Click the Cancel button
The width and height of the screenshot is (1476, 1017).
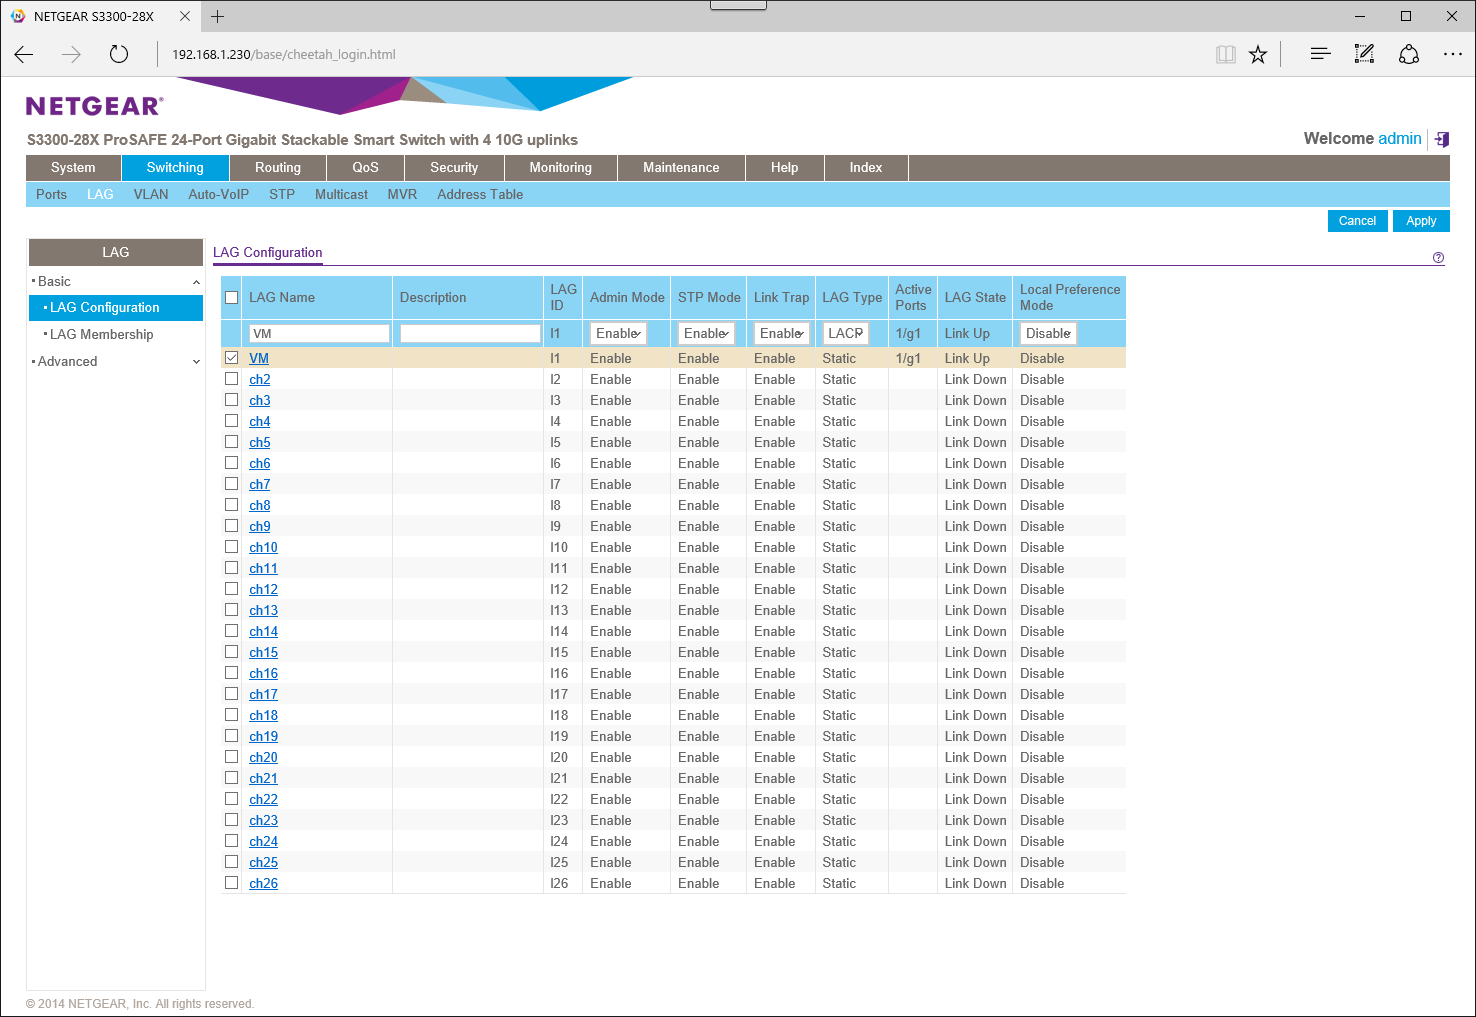click(x=1357, y=221)
